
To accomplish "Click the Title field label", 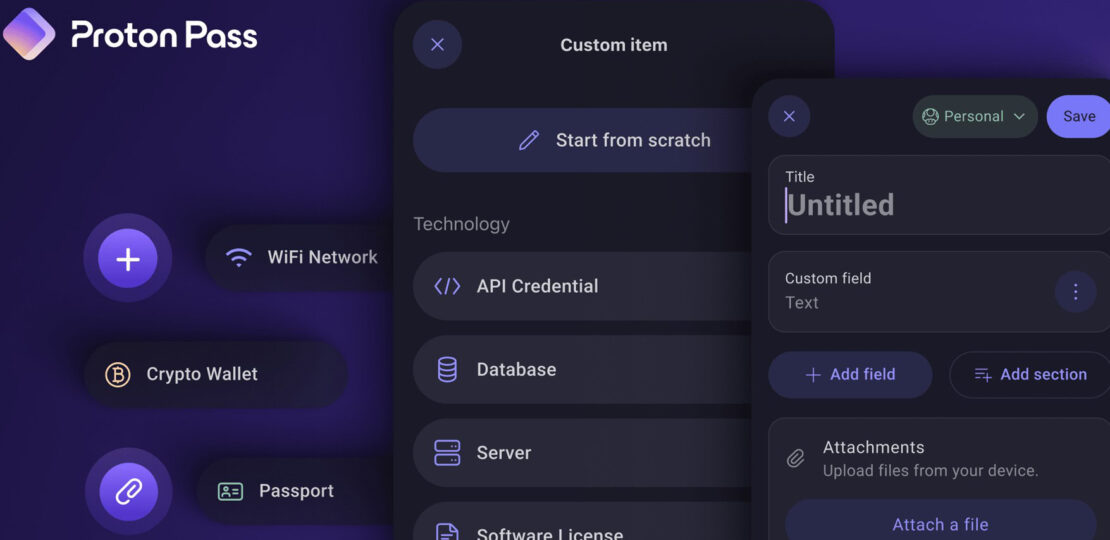I will (800, 177).
